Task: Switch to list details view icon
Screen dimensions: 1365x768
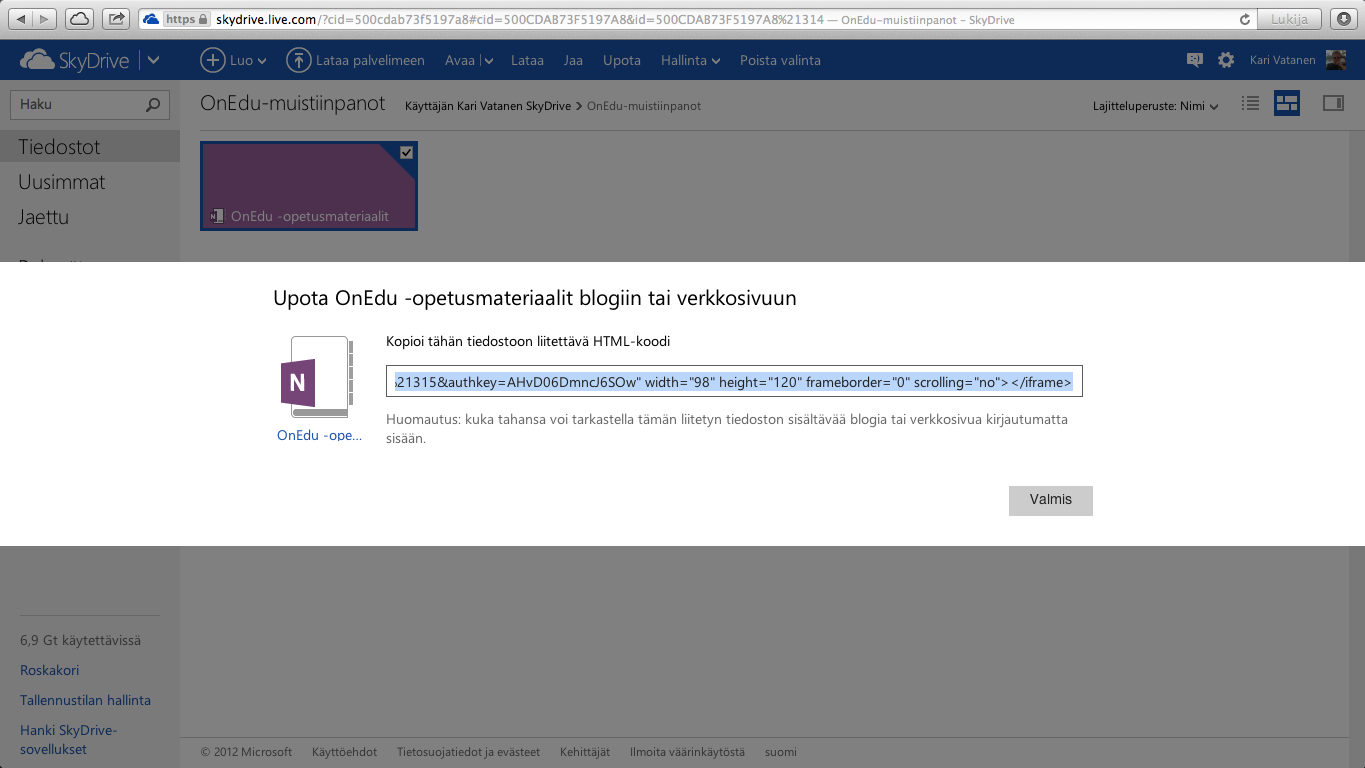Action: [x=1250, y=103]
